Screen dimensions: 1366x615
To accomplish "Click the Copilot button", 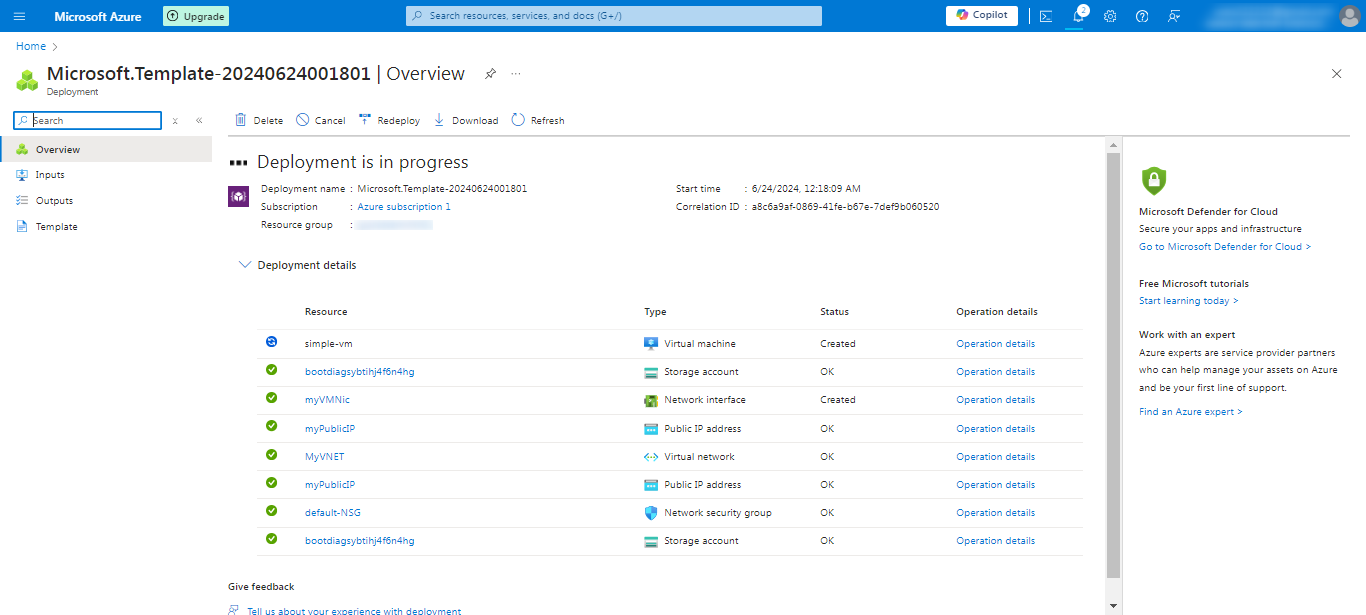I will tap(982, 15).
